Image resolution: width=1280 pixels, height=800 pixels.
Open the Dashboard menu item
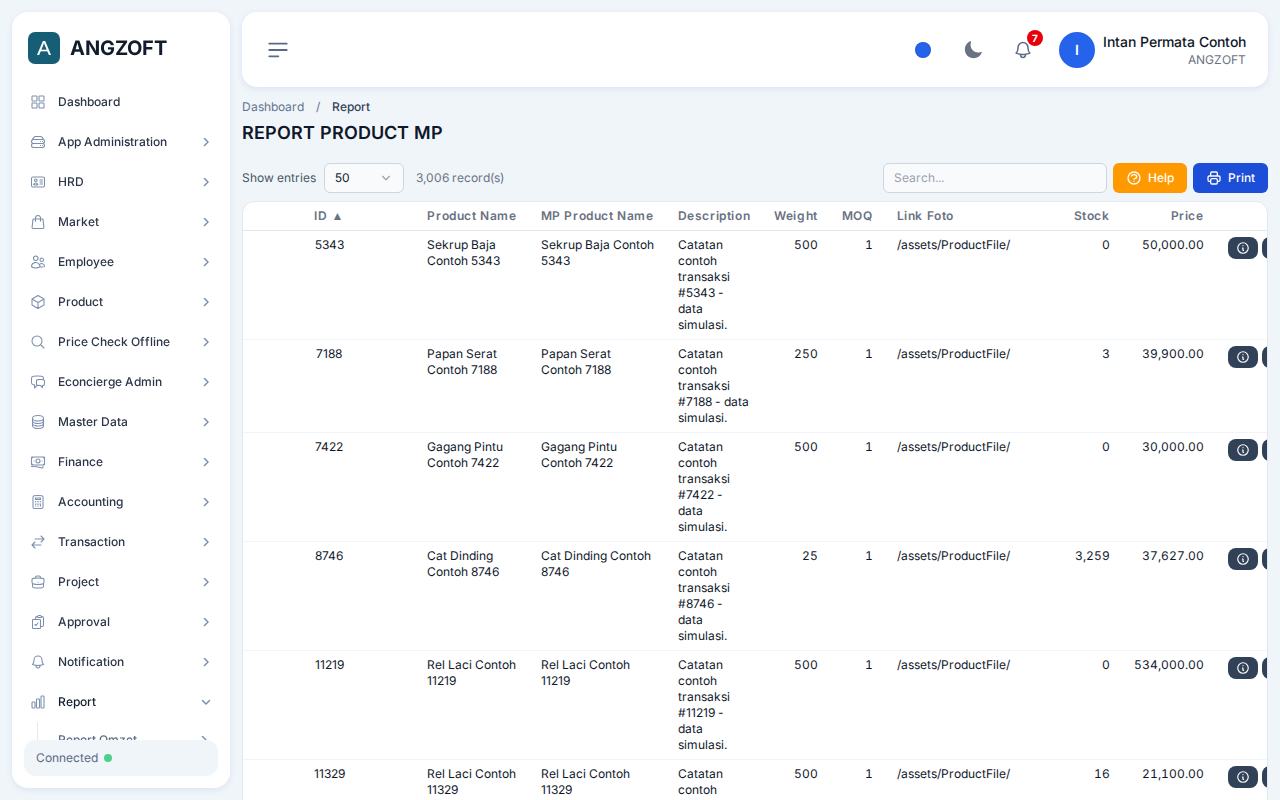coord(121,102)
